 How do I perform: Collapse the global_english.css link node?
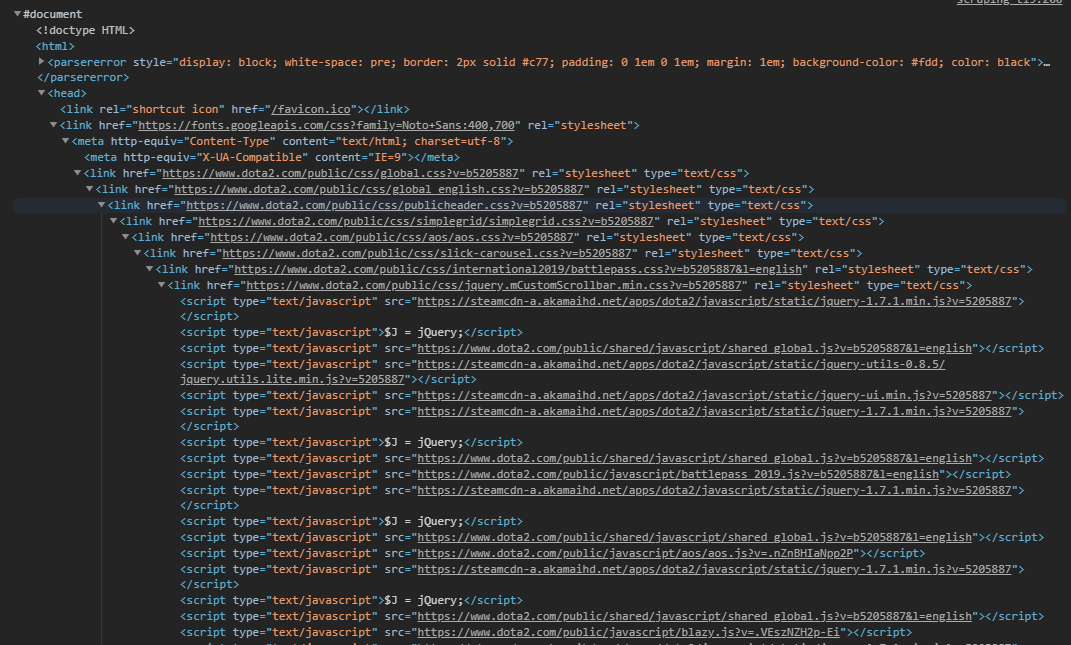point(89,189)
